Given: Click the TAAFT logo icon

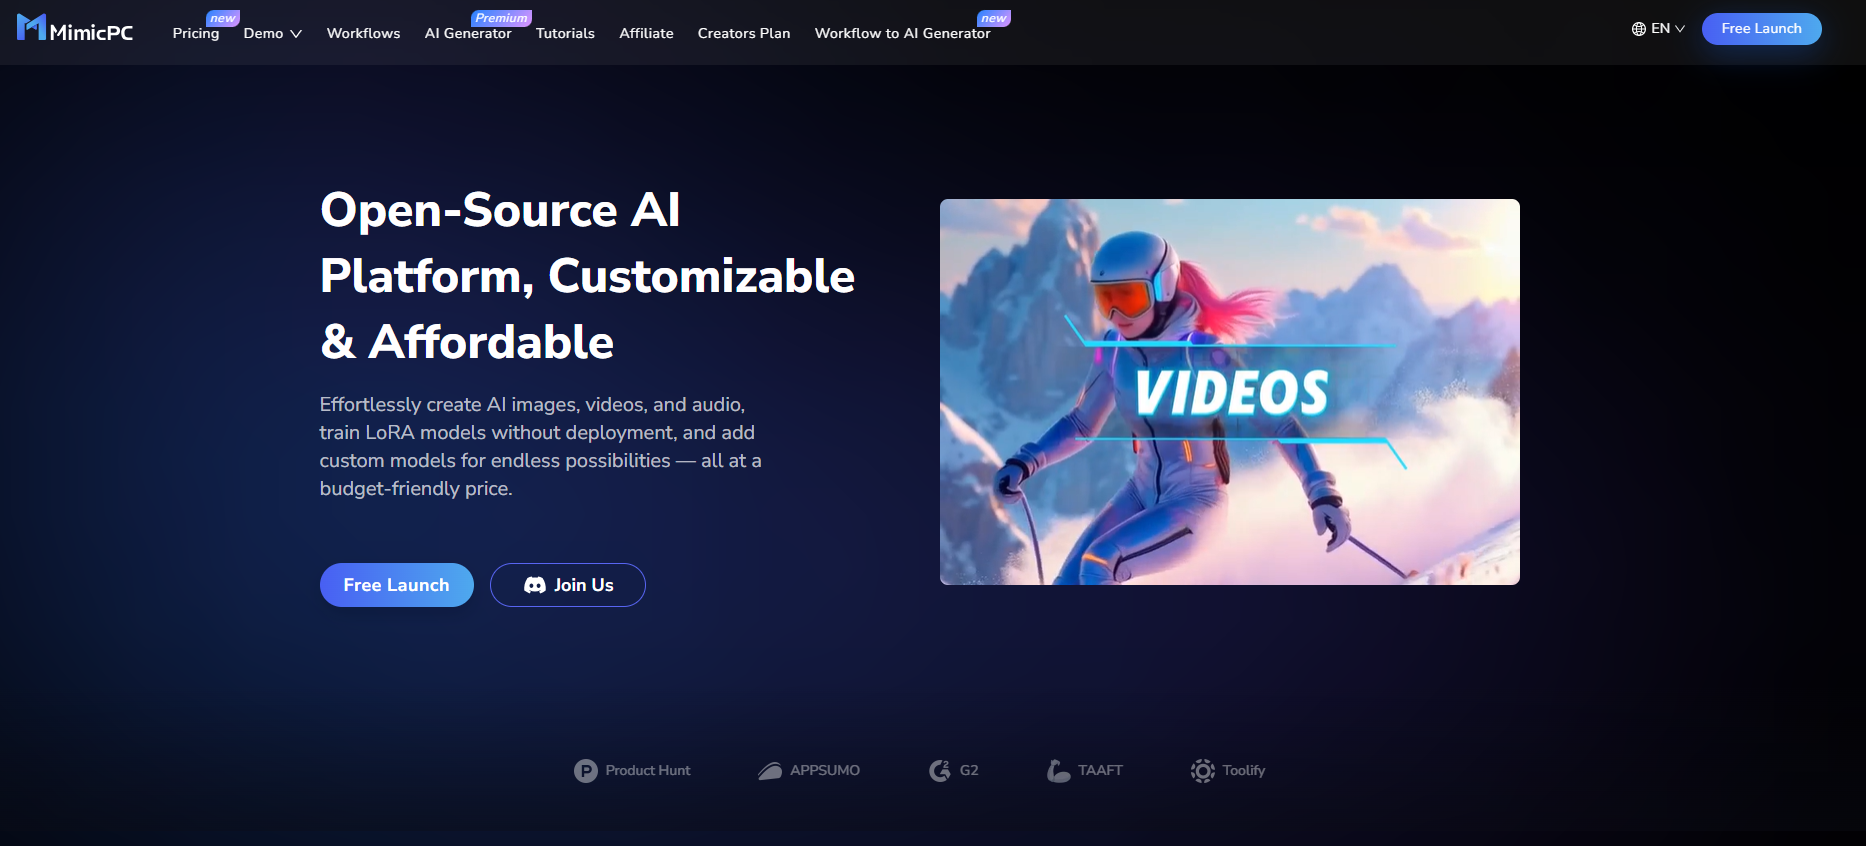Looking at the screenshot, I should (1058, 771).
